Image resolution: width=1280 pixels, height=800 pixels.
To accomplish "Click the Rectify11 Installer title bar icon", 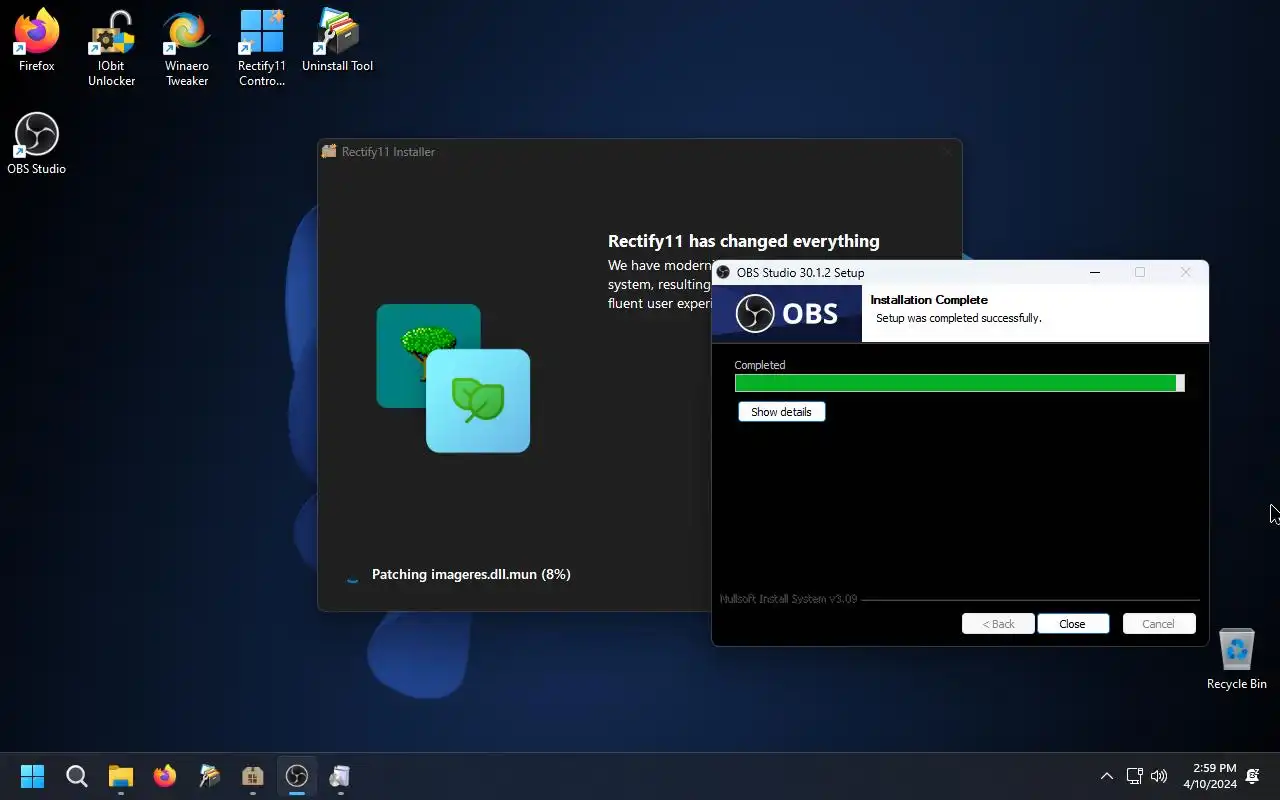I will coord(329,152).
